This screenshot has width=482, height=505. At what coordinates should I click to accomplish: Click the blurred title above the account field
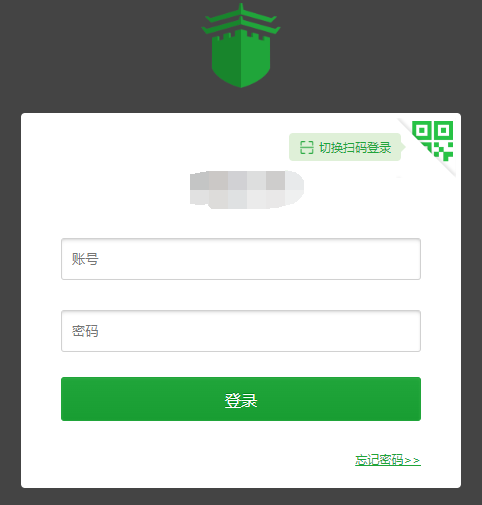tap(247, 190)
